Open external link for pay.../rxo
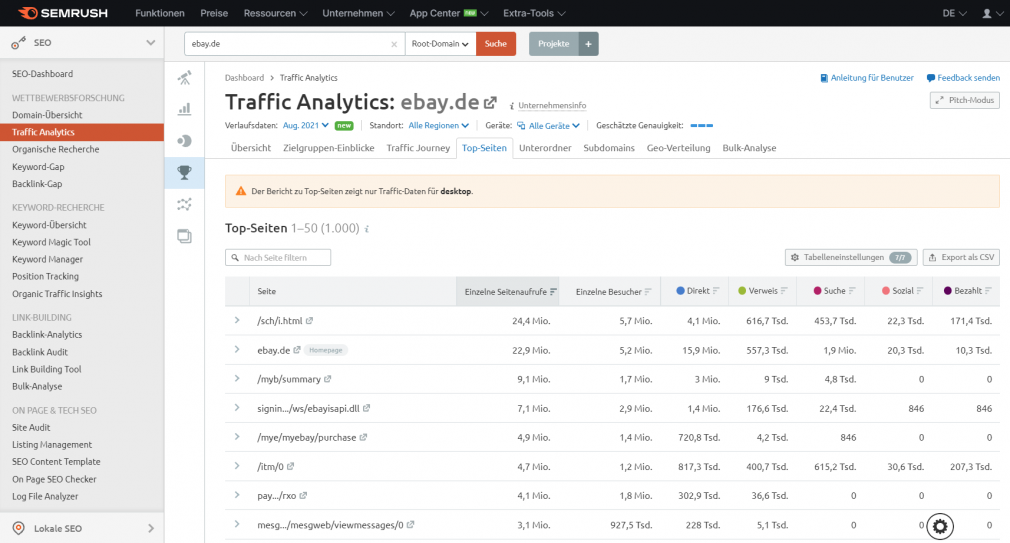Screen dimensions: 1010x543 pos(303,495)
